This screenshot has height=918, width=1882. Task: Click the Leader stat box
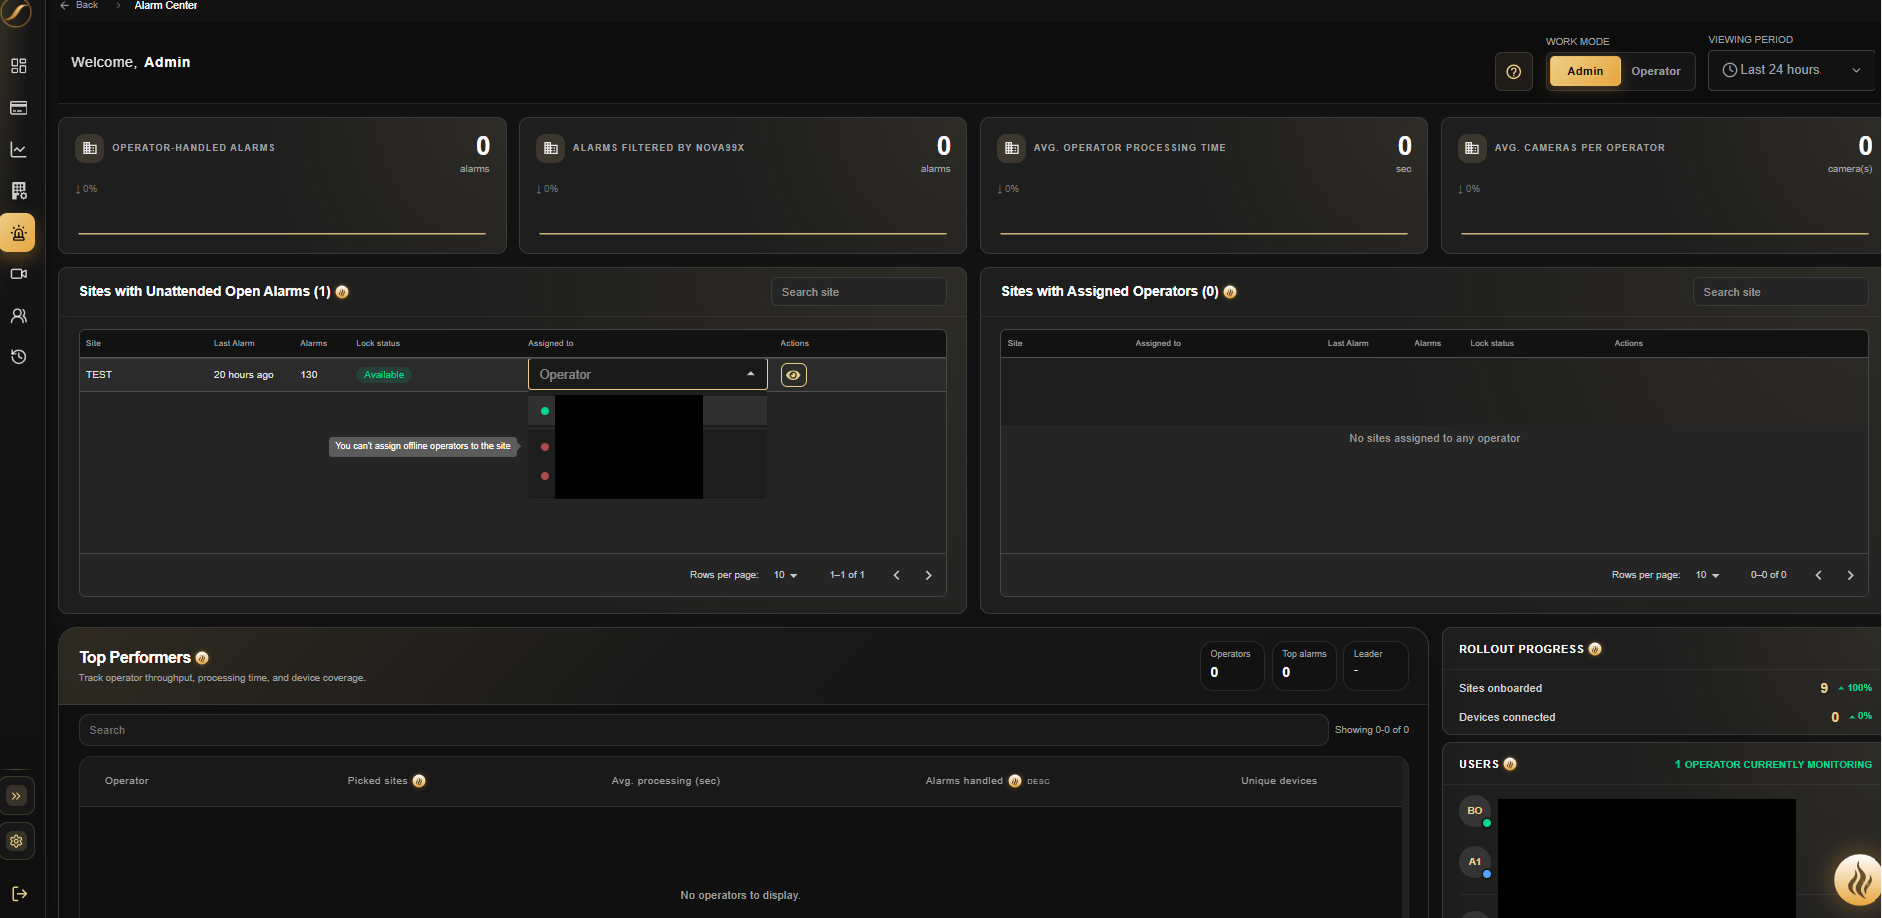tap(1376, 666)
